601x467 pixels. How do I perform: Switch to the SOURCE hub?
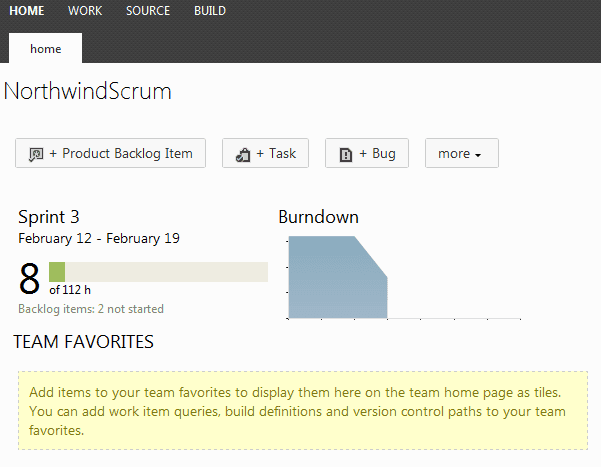click(148, 11)
